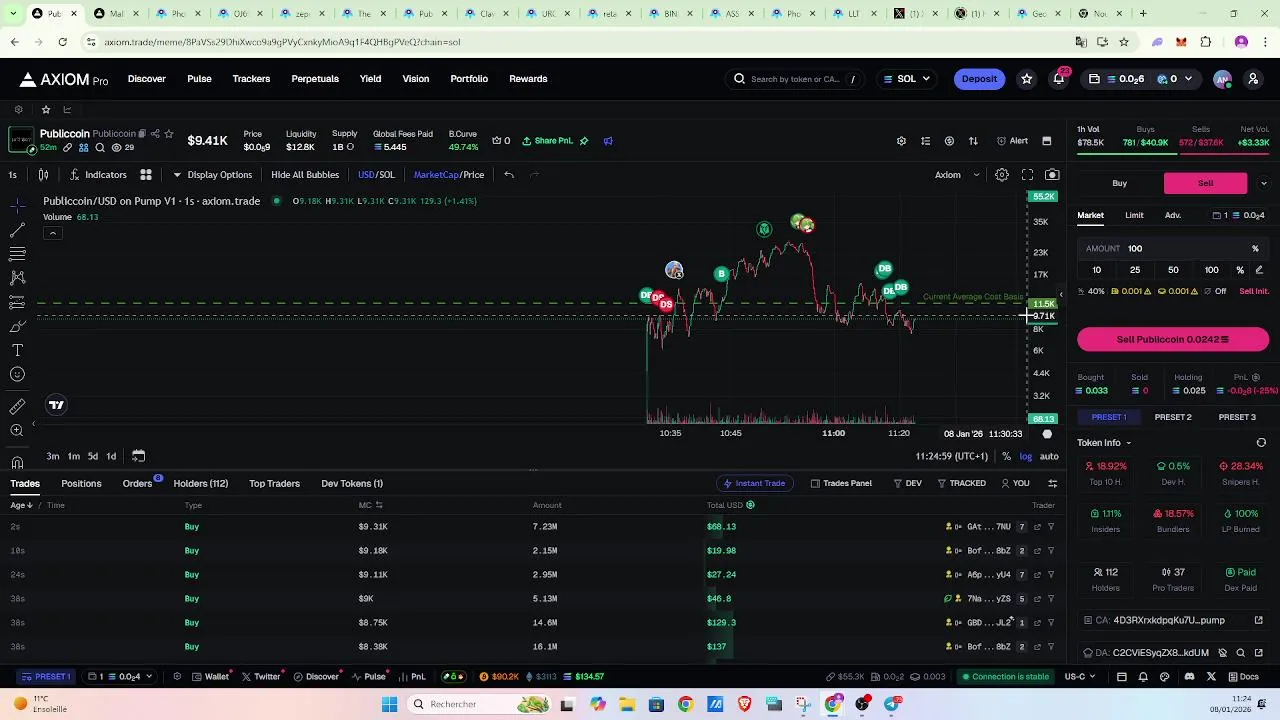Copy the Publiccoin token name
The width and height of the screenshot is (1280, 720).
[142, 134]
